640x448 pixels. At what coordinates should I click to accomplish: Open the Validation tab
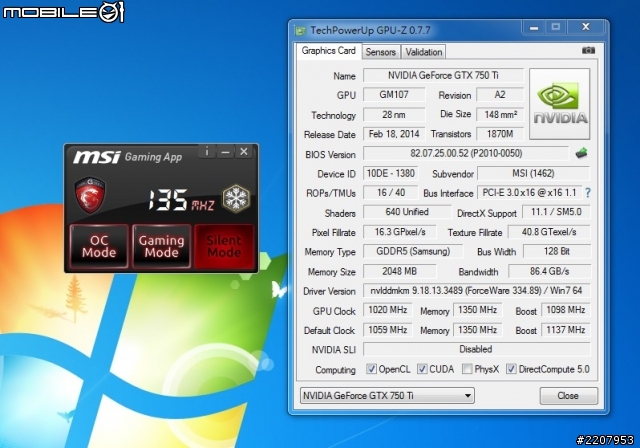(424, 52)
